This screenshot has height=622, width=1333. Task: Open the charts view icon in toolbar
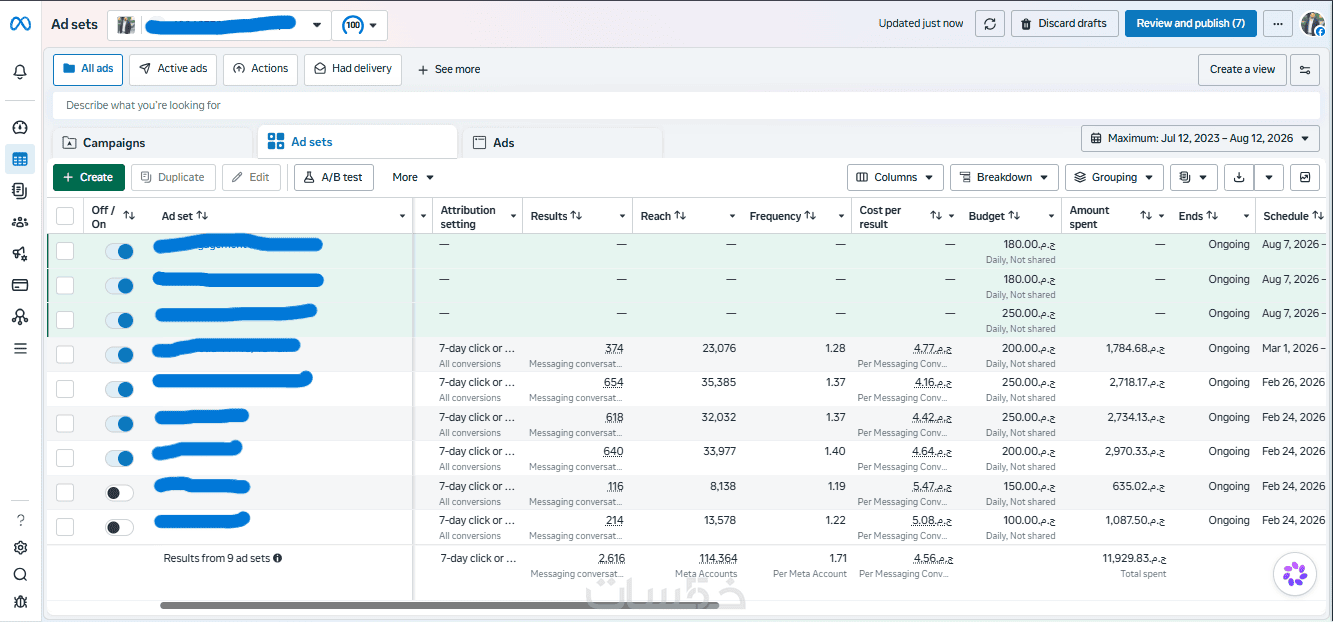click(x=1305, y=177)
